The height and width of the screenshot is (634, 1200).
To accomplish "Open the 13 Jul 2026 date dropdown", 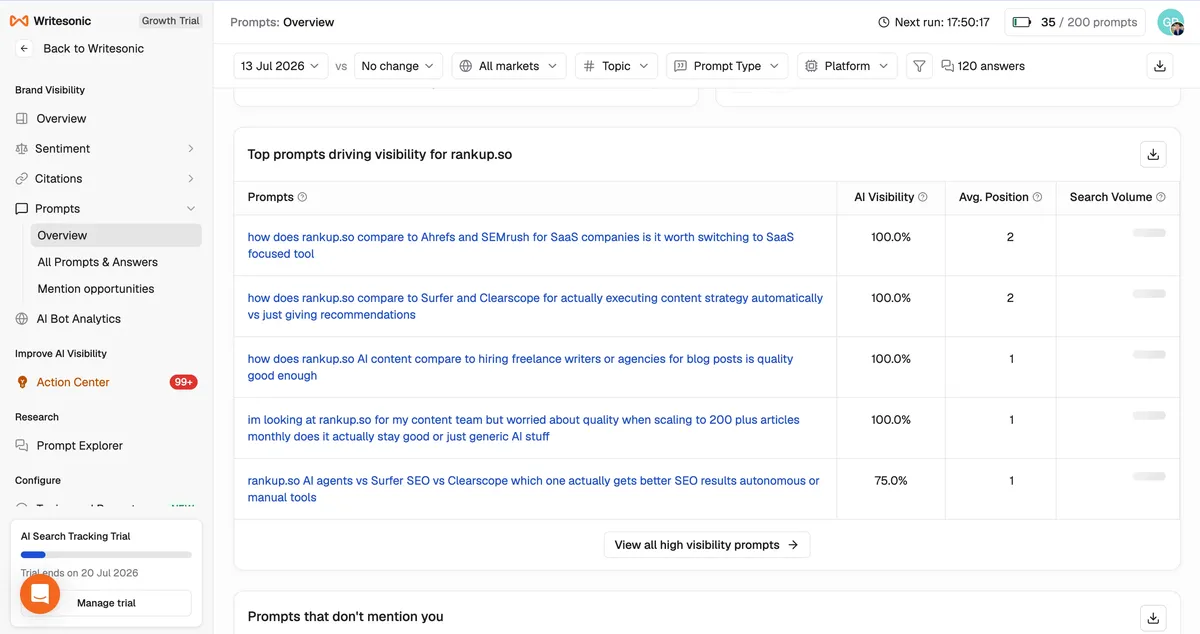I will click(x=281, y=66).
